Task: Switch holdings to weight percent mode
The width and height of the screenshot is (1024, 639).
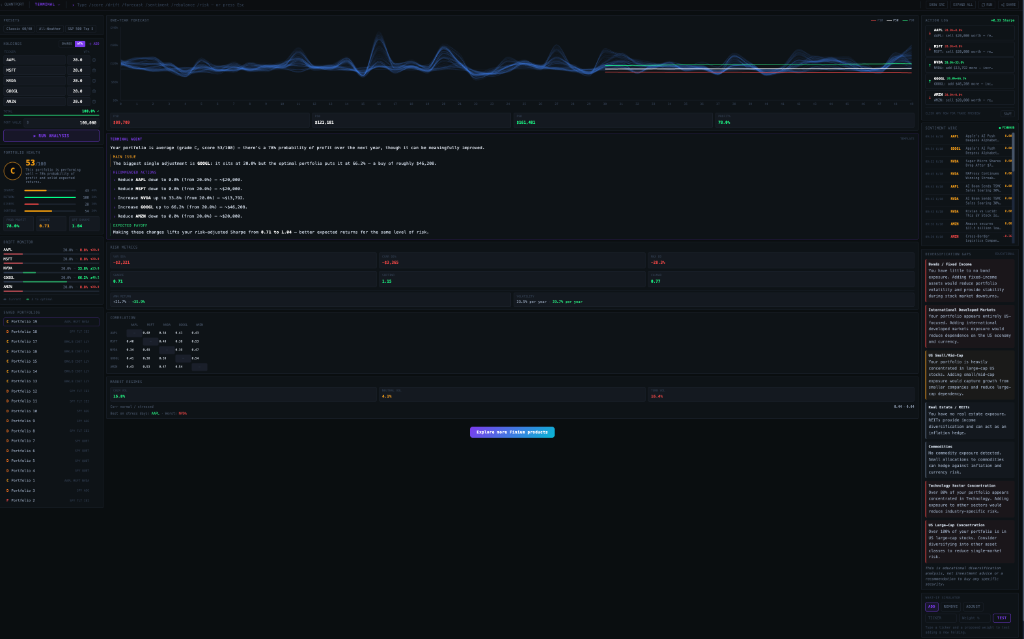Action: (80, 44)
